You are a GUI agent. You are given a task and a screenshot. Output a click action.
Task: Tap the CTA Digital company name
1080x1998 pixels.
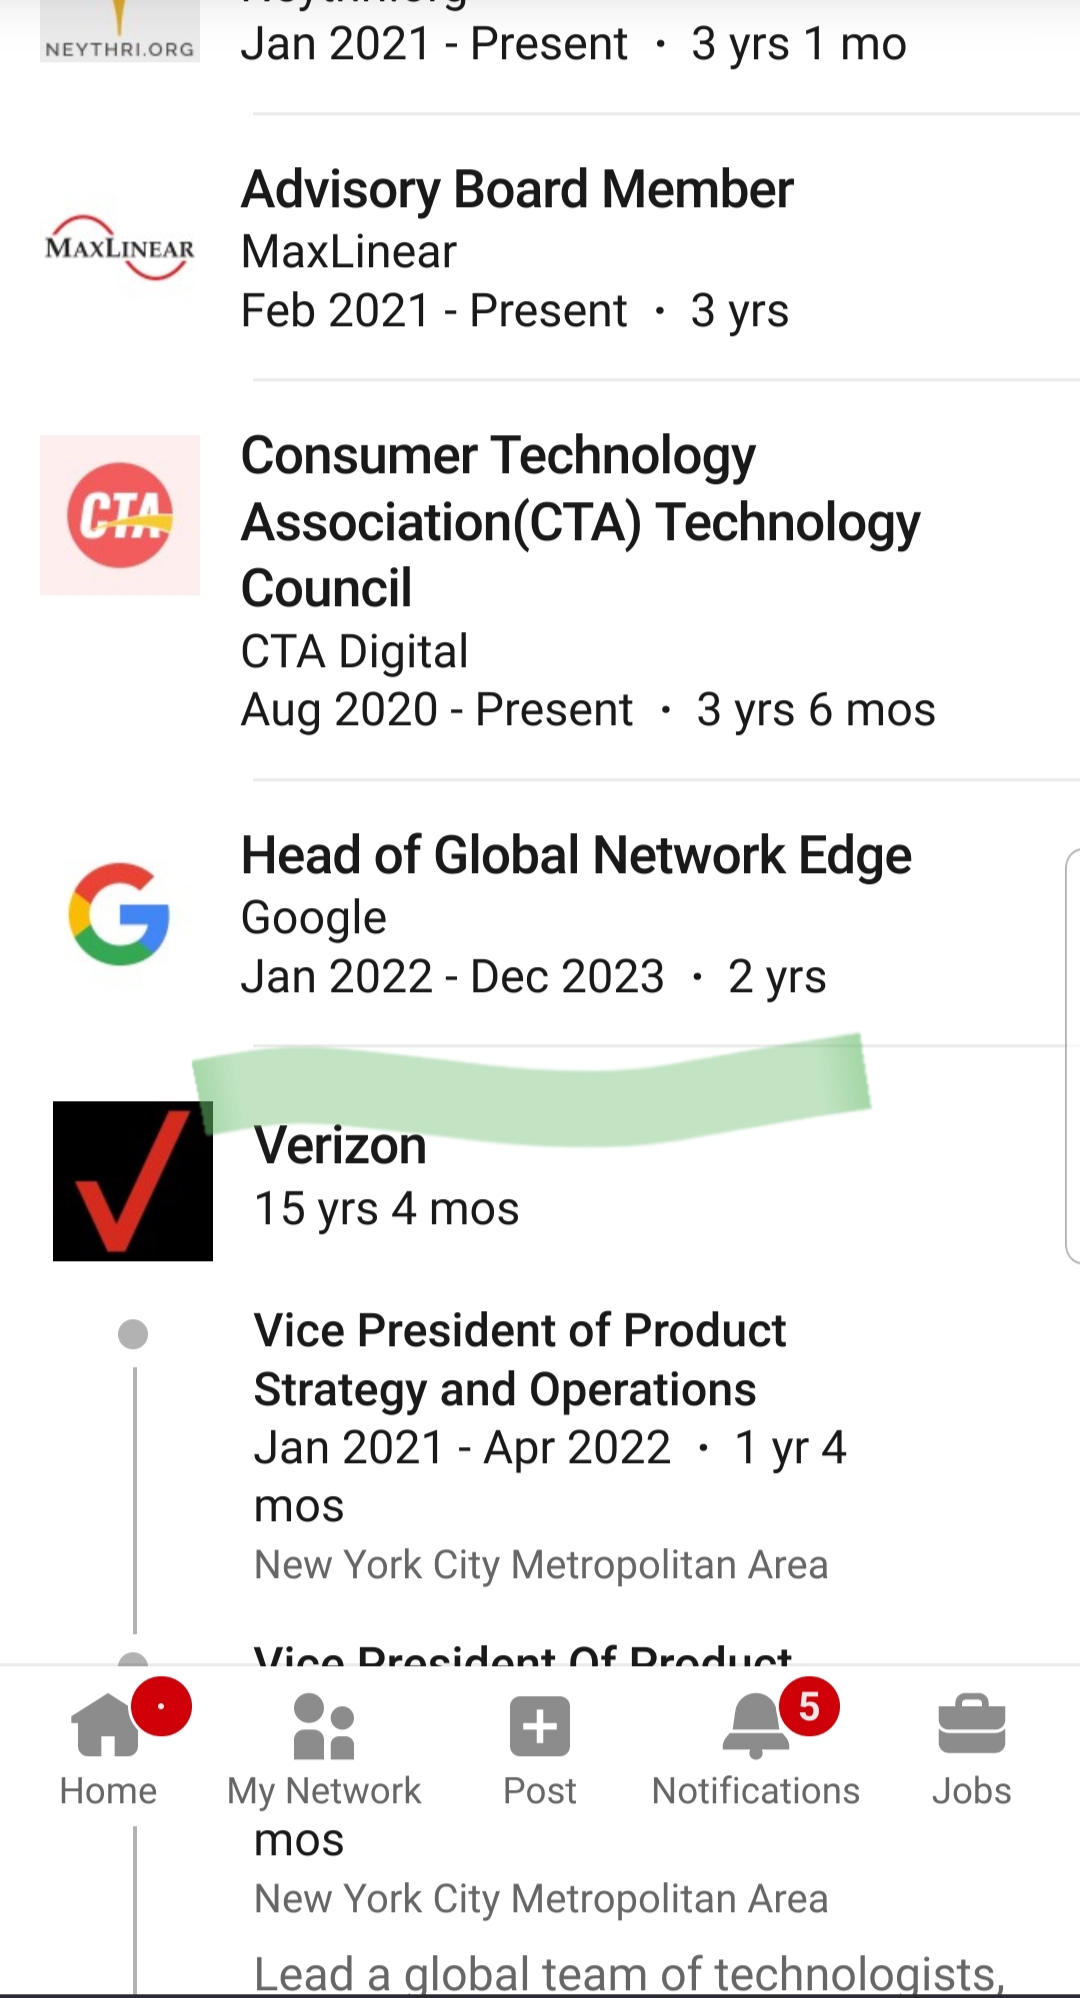click(354, 652)
